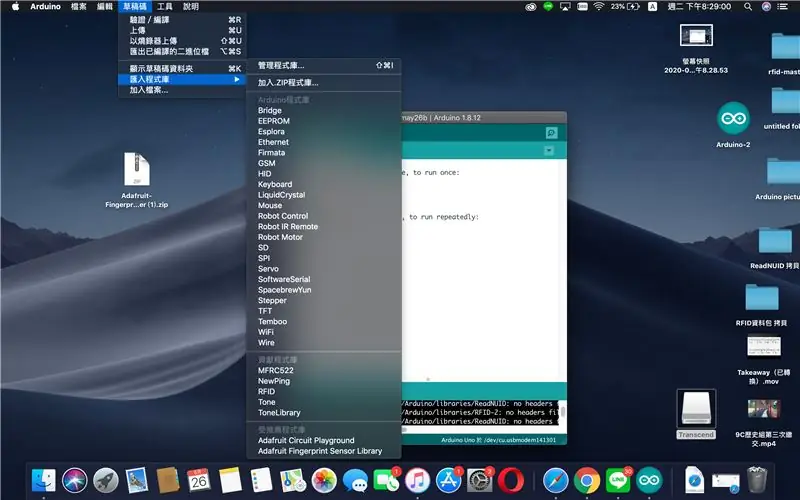800x500 pixels.
Task: Include the Servo library
Action: click(x=323, y=269)
